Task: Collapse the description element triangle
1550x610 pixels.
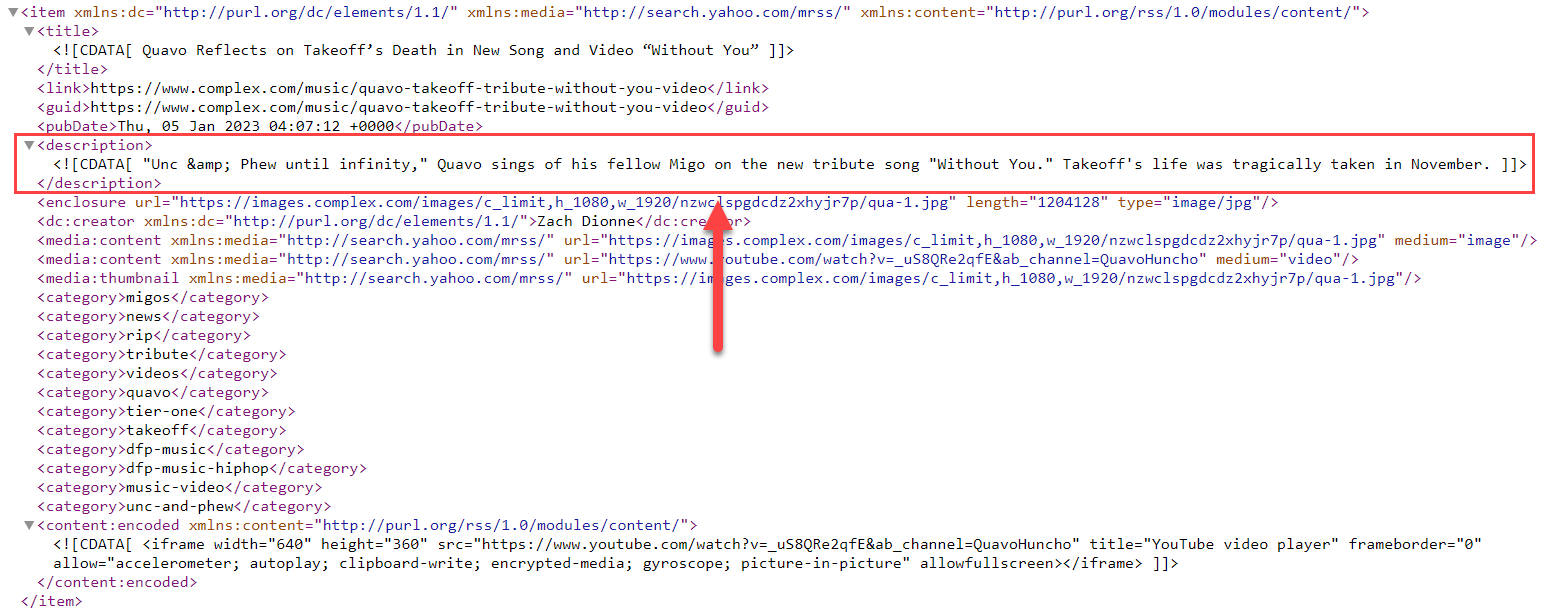Action: click(28, 146)
